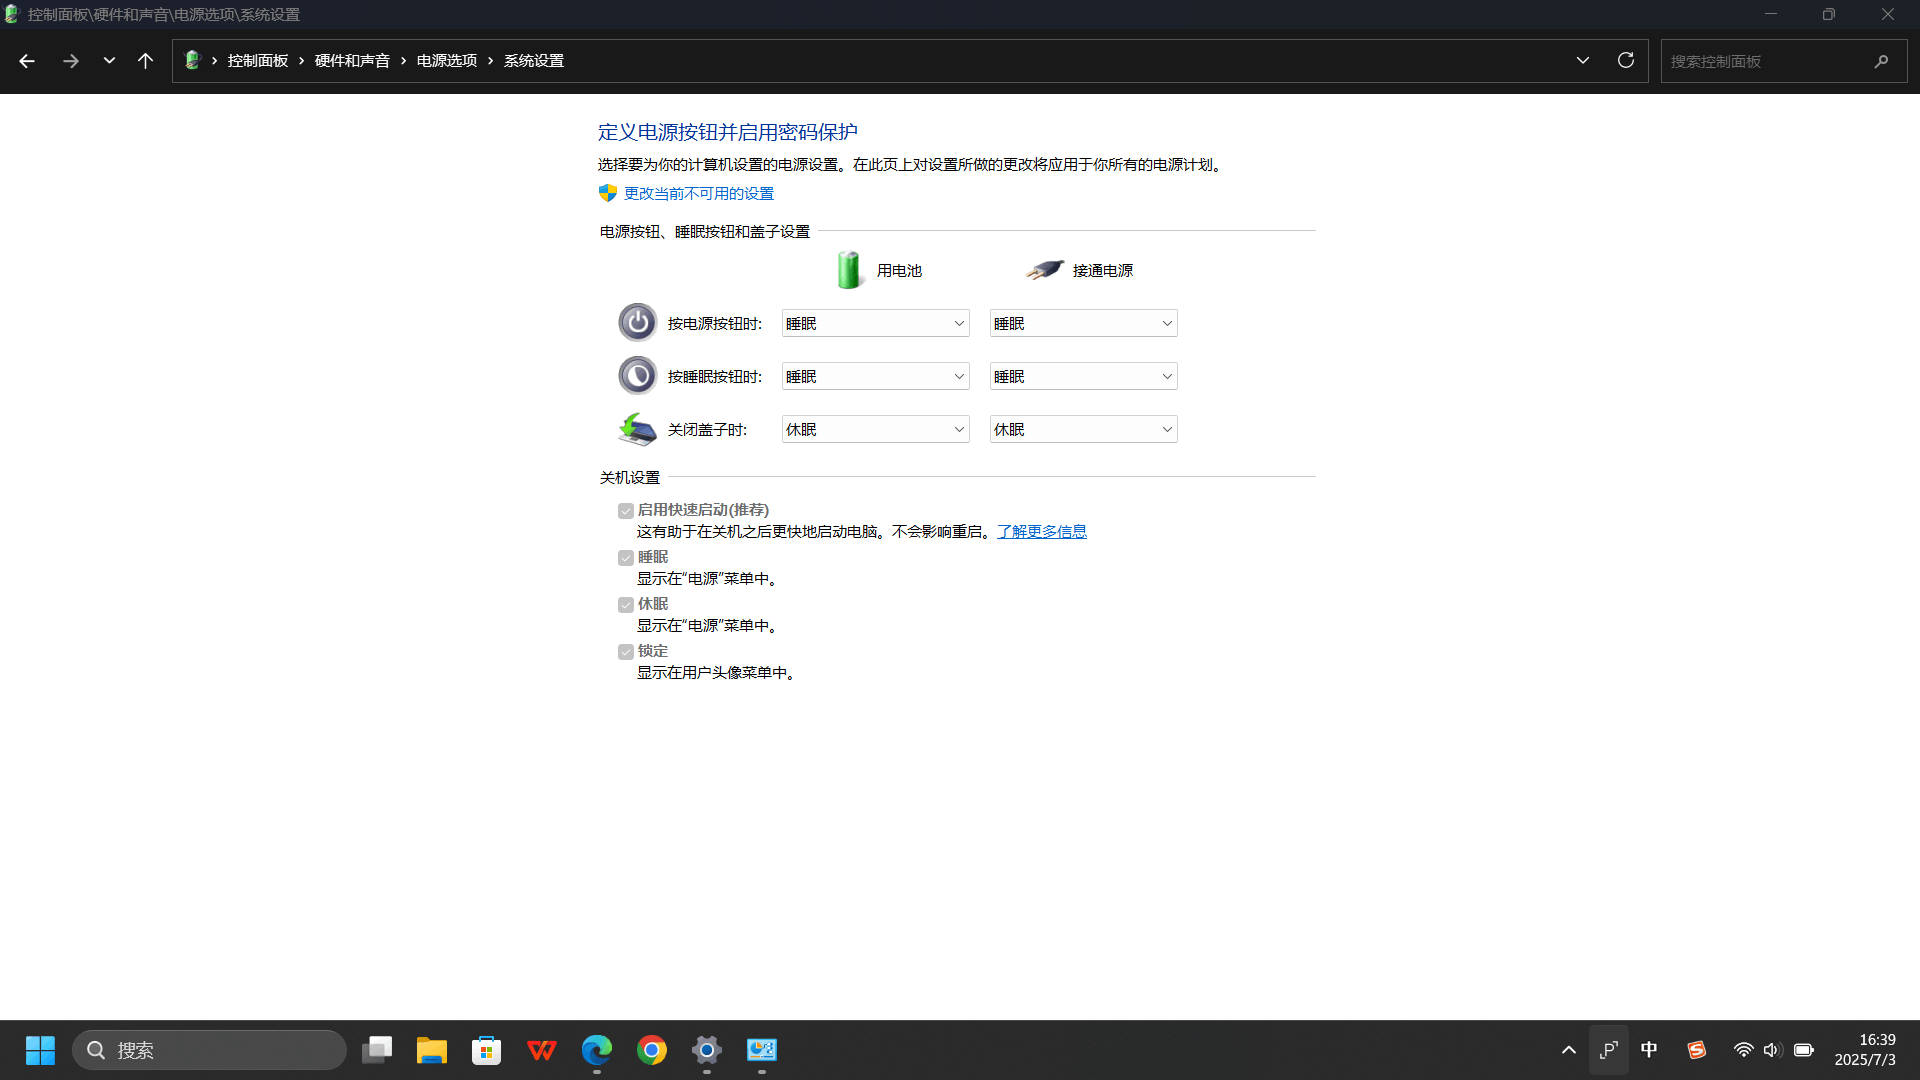This screenshot has height=1080, width=1920.
Task: Open plugged-in dropdown for 关闭盖子时
Action: tap(1083, 429)
